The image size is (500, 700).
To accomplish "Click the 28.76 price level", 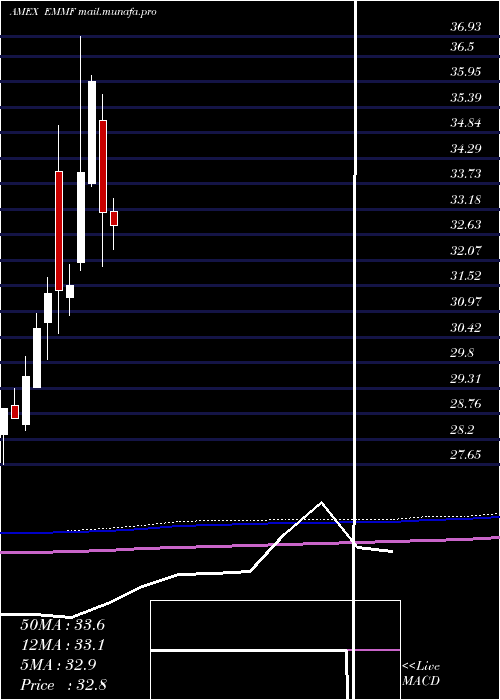I will click(466, 404).
